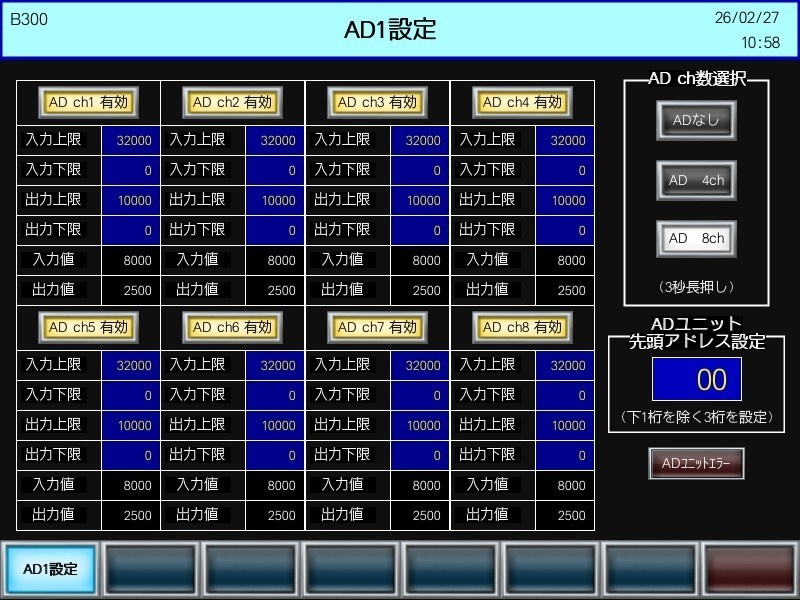Edit ch2 入力下限 value field

[x=275, y=170]
